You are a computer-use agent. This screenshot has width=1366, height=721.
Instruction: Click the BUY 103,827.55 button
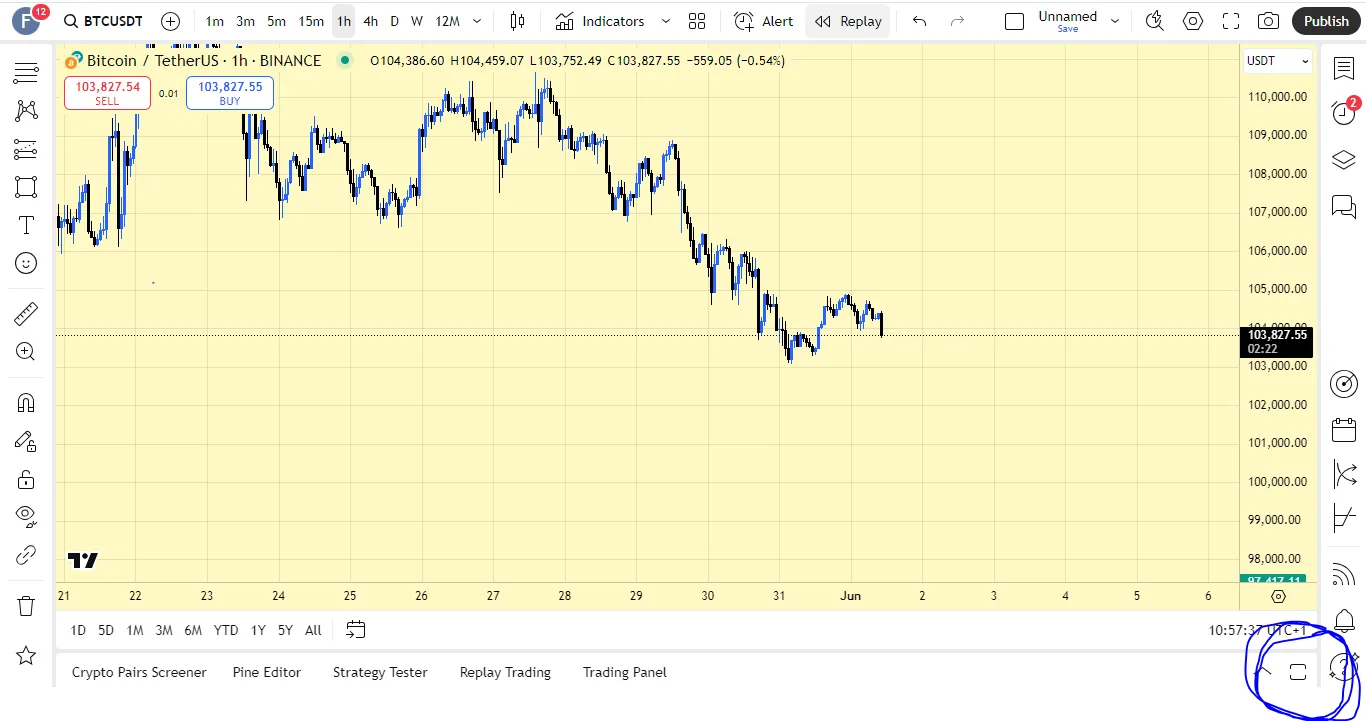tap(230, 93)
